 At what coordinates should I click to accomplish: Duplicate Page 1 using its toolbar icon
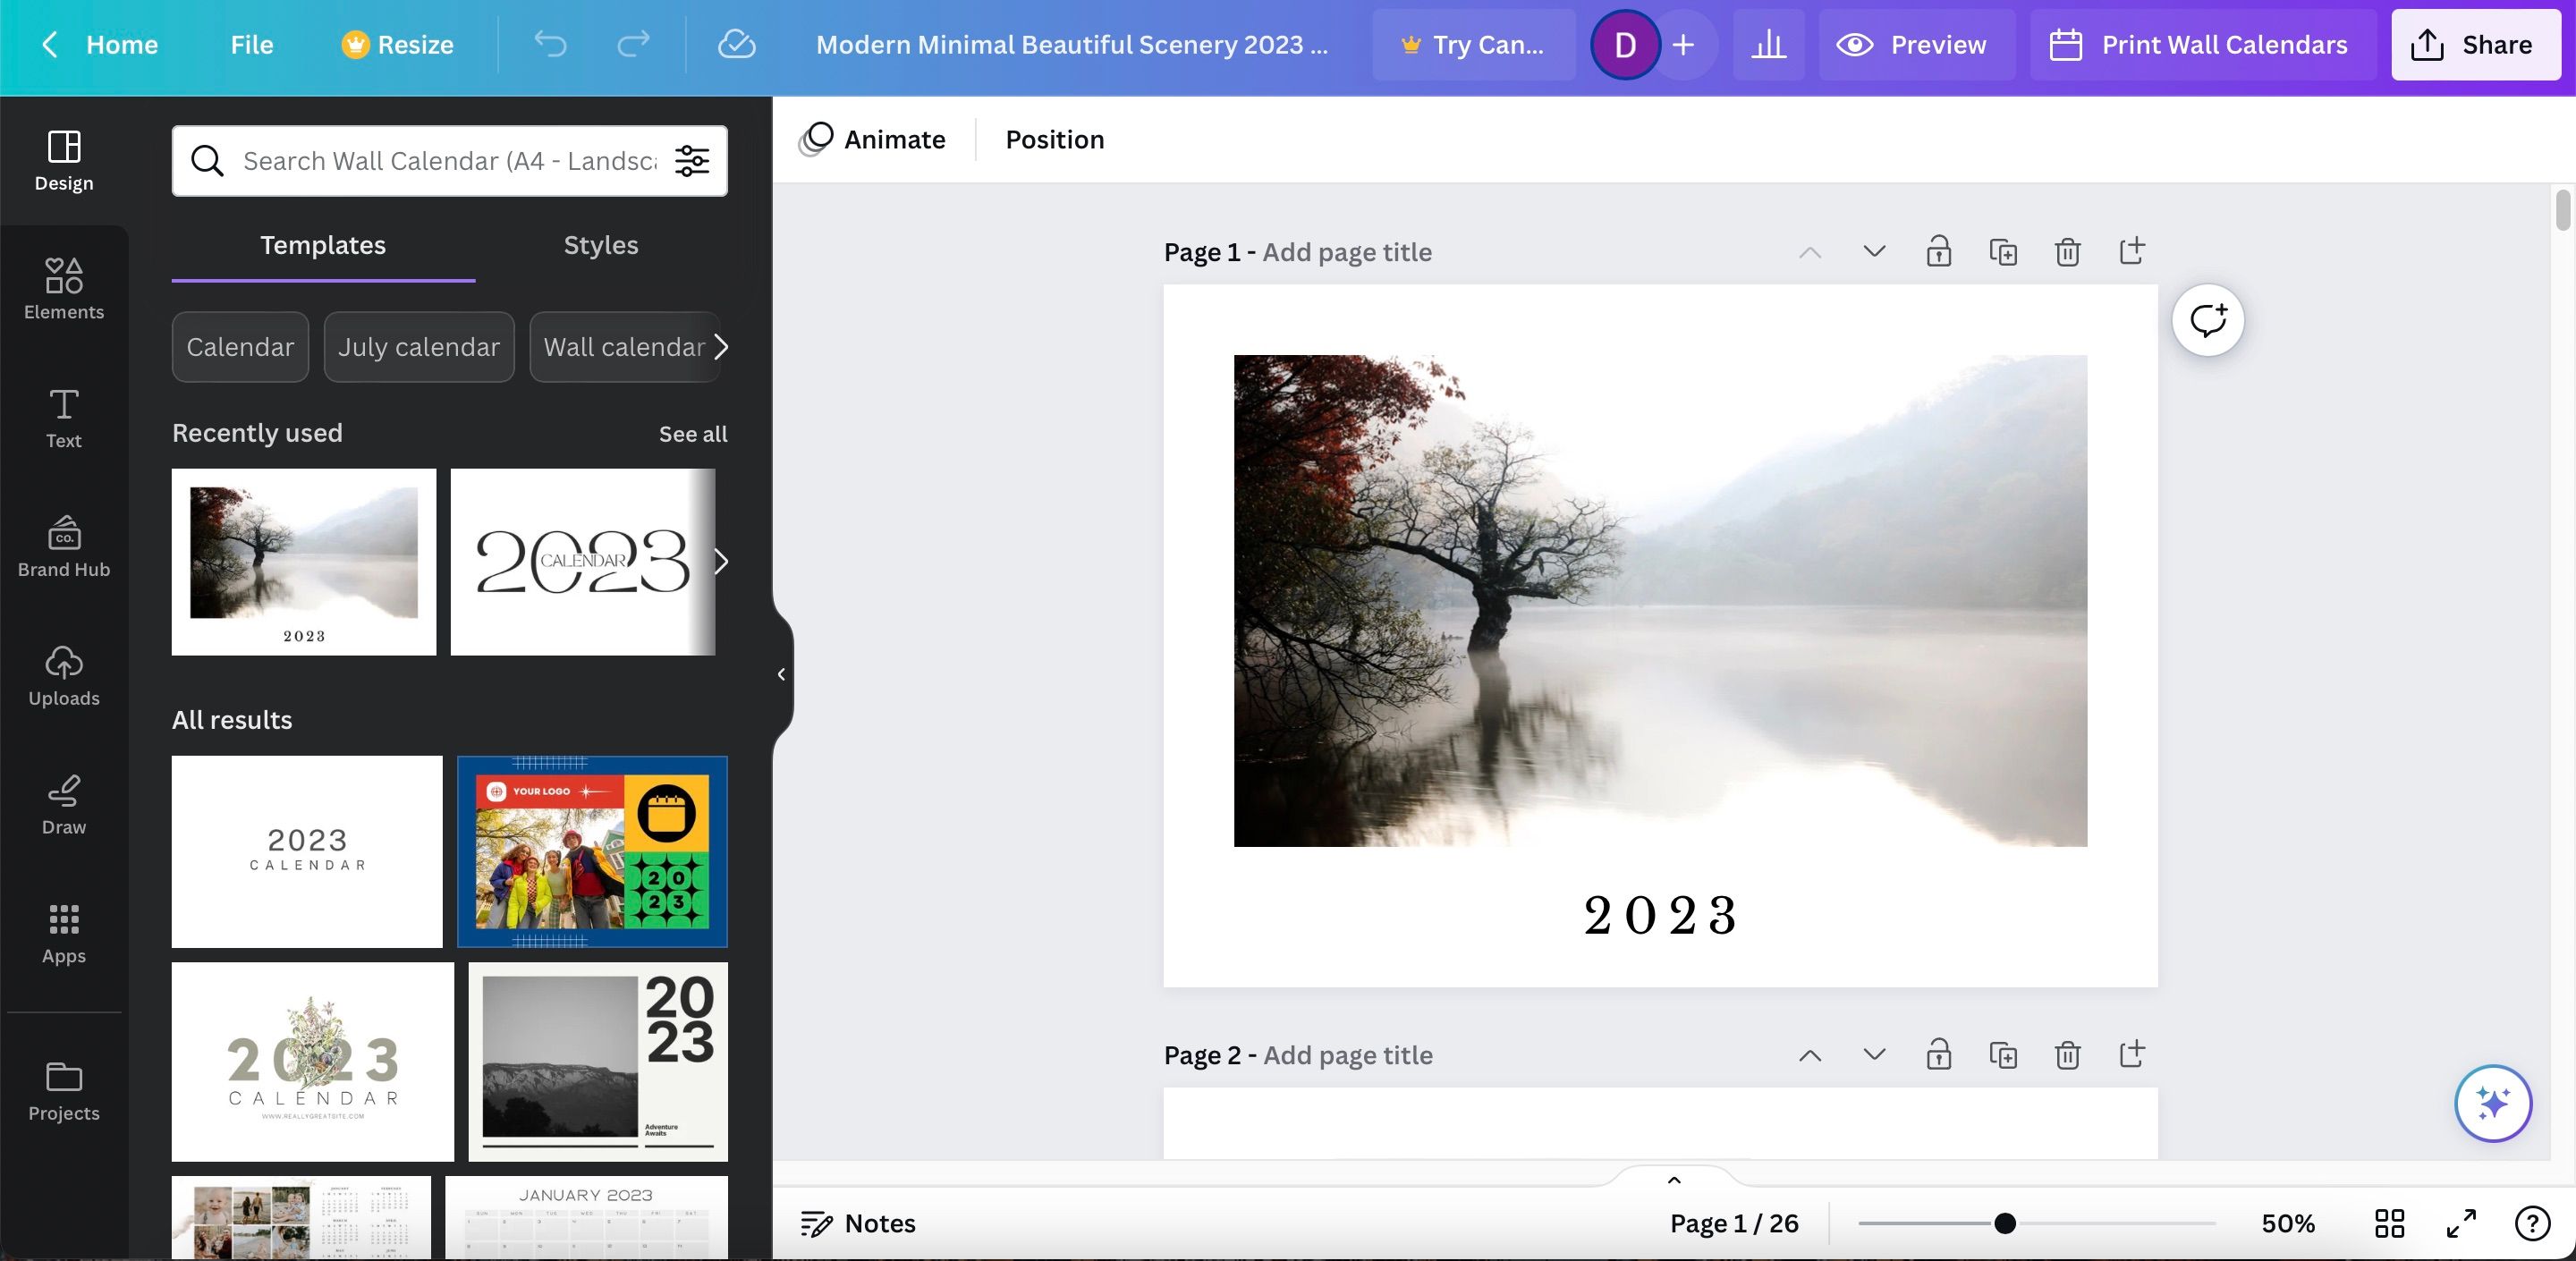(2003, 251)
